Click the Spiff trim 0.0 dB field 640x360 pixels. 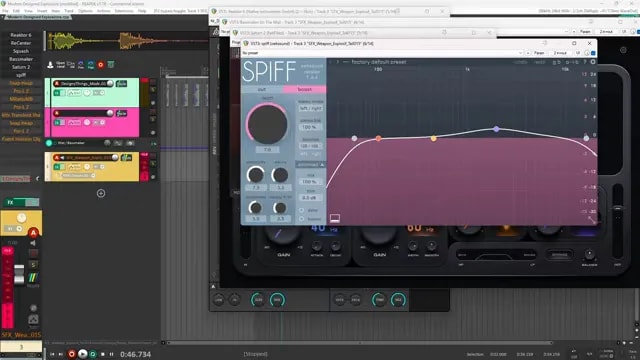(310, 198)
